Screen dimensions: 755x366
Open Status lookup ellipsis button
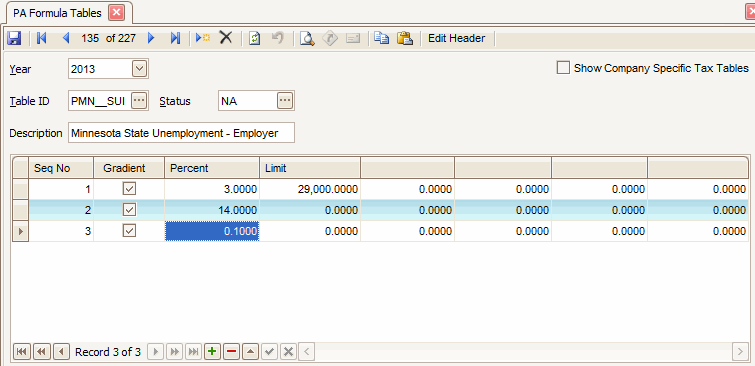(x=285, y=101)
